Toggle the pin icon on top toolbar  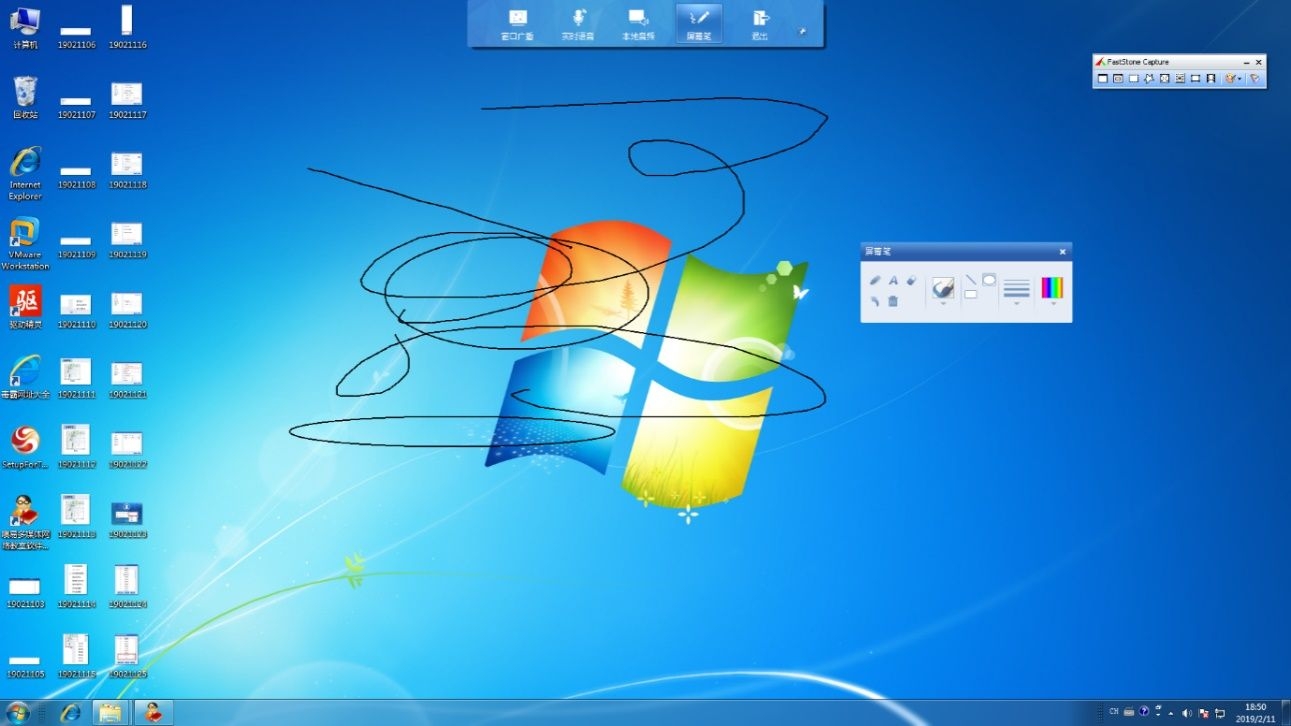(x=801, y=32)
